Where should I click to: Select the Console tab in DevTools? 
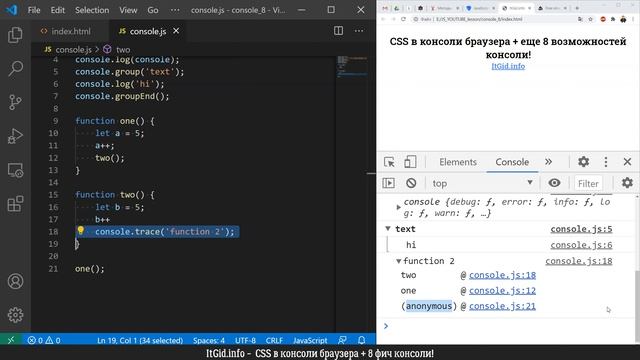pos(512,162)
